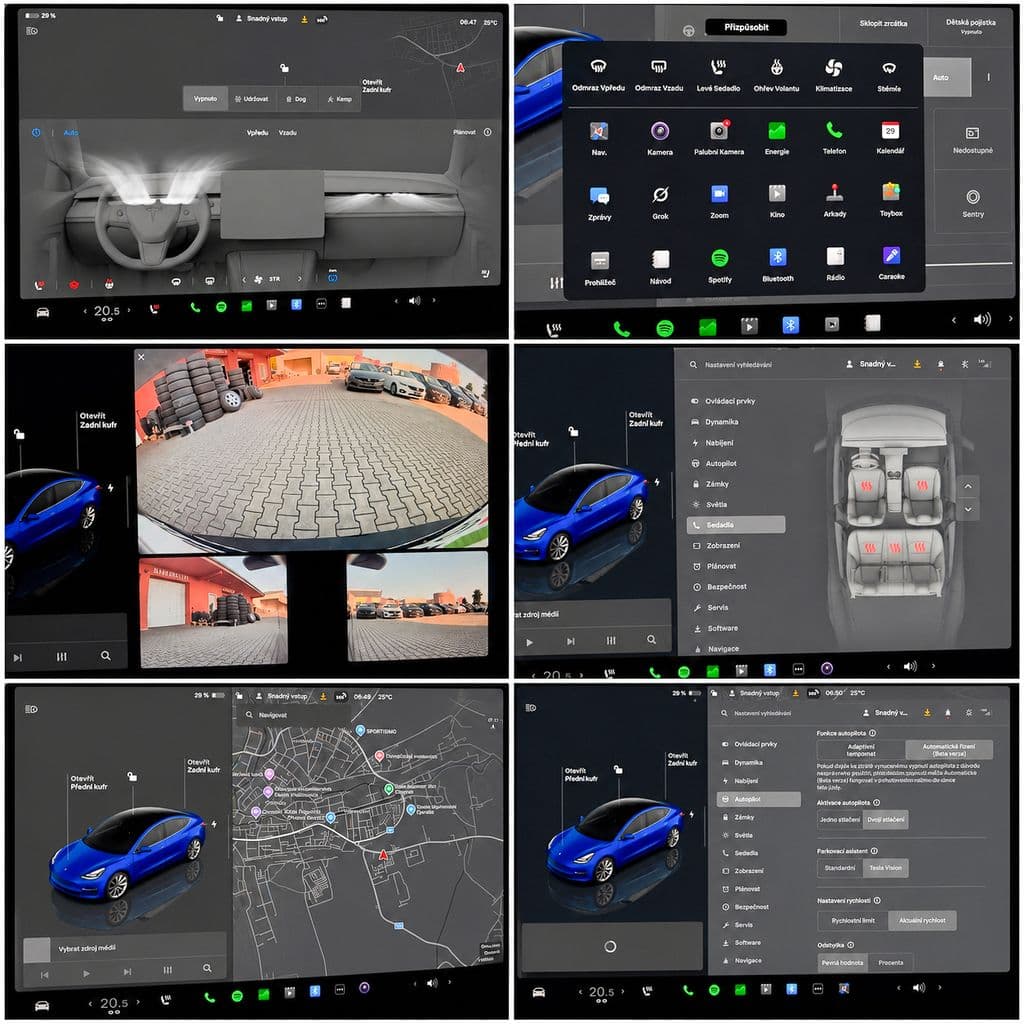Open Software in the Autopilot settings sidebar
Viewport: 1024px width, 1024px height.
click(x=747, y=943)
